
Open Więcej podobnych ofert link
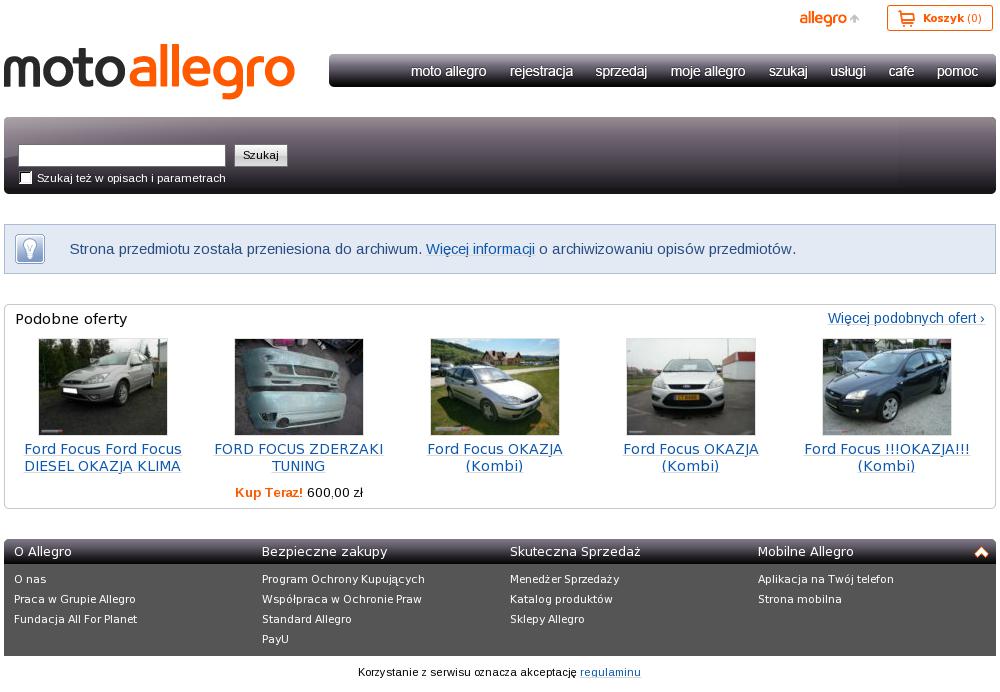click(906, 318)
